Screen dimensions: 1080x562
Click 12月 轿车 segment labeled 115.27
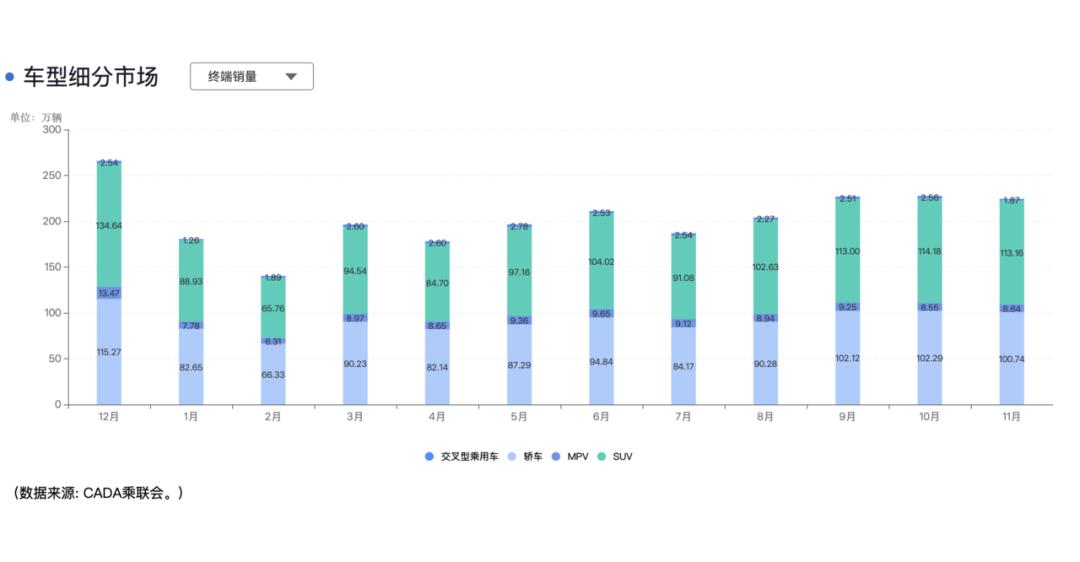(x=109, y=352)
